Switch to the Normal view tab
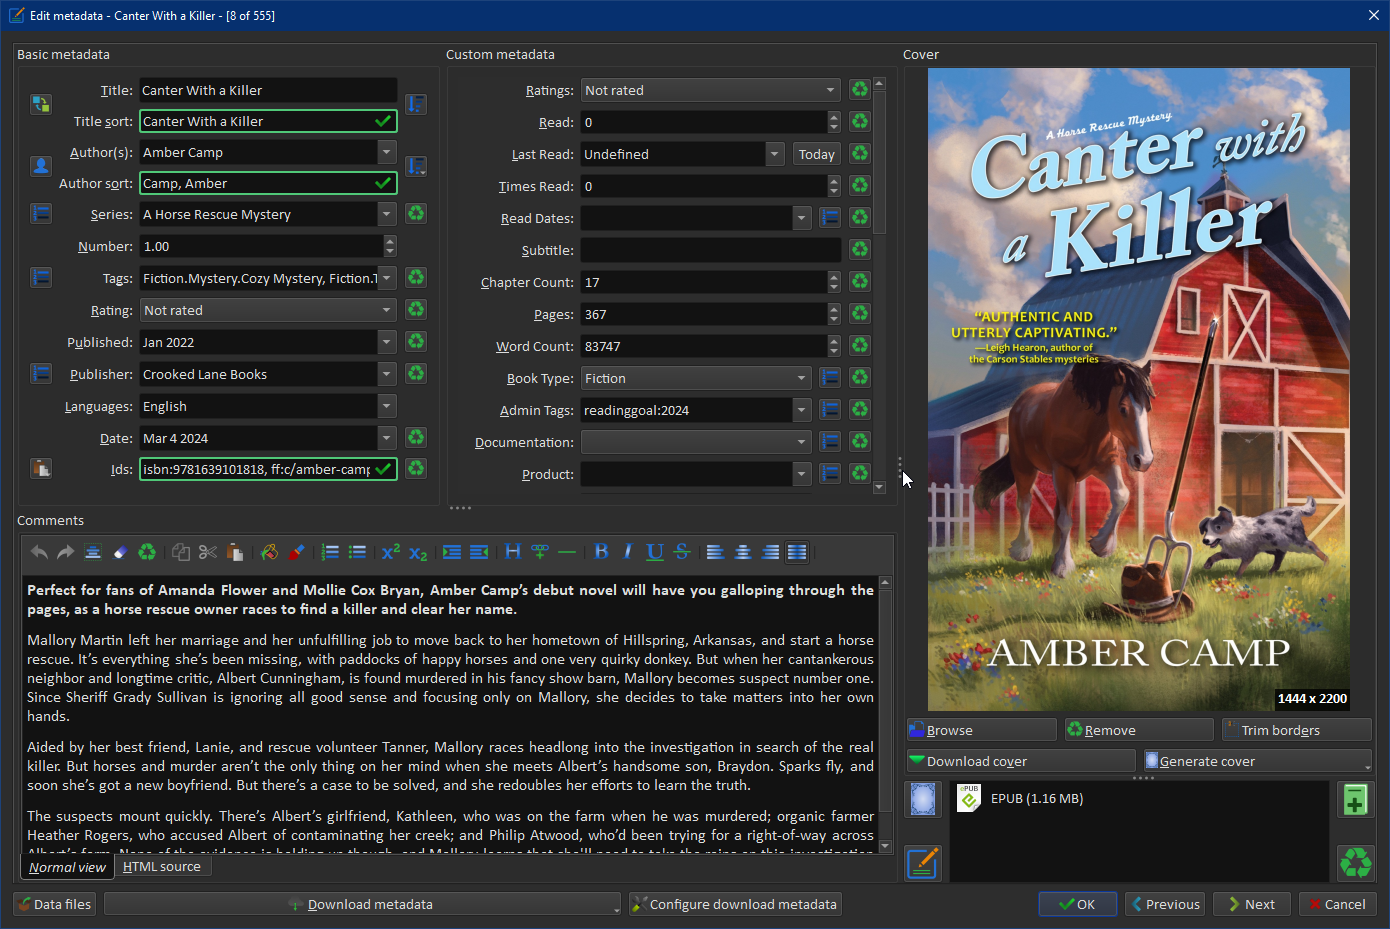The width and height of the screenshot is (1390, 929). click(x=67, y=867)
